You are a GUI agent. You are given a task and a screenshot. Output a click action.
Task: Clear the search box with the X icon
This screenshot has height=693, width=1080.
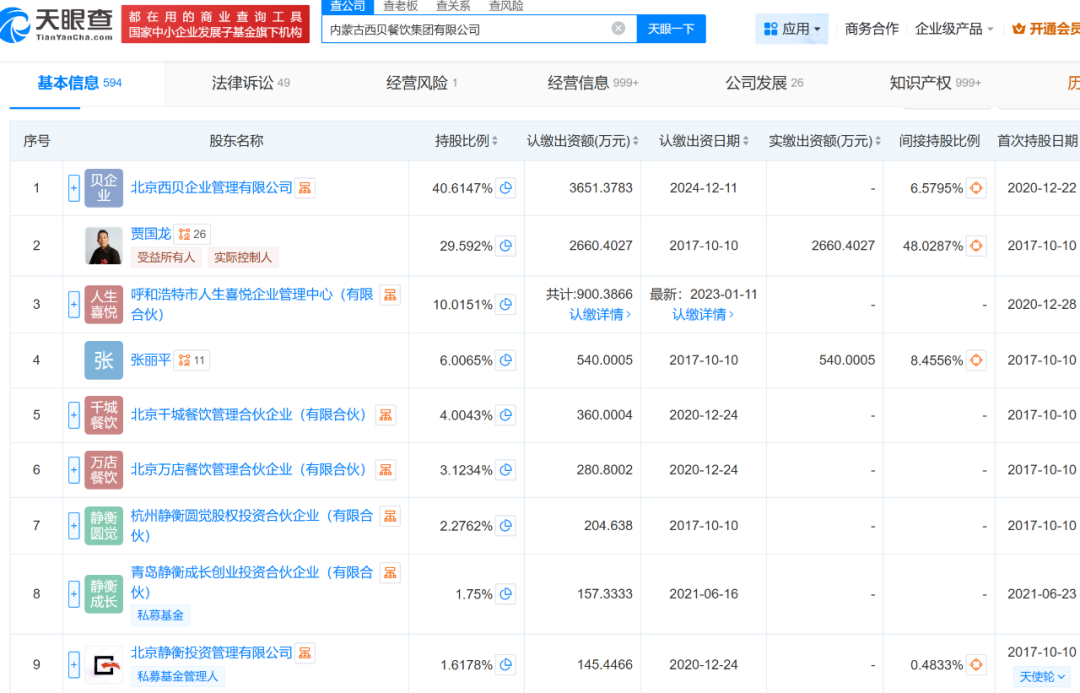pos(618,29)
